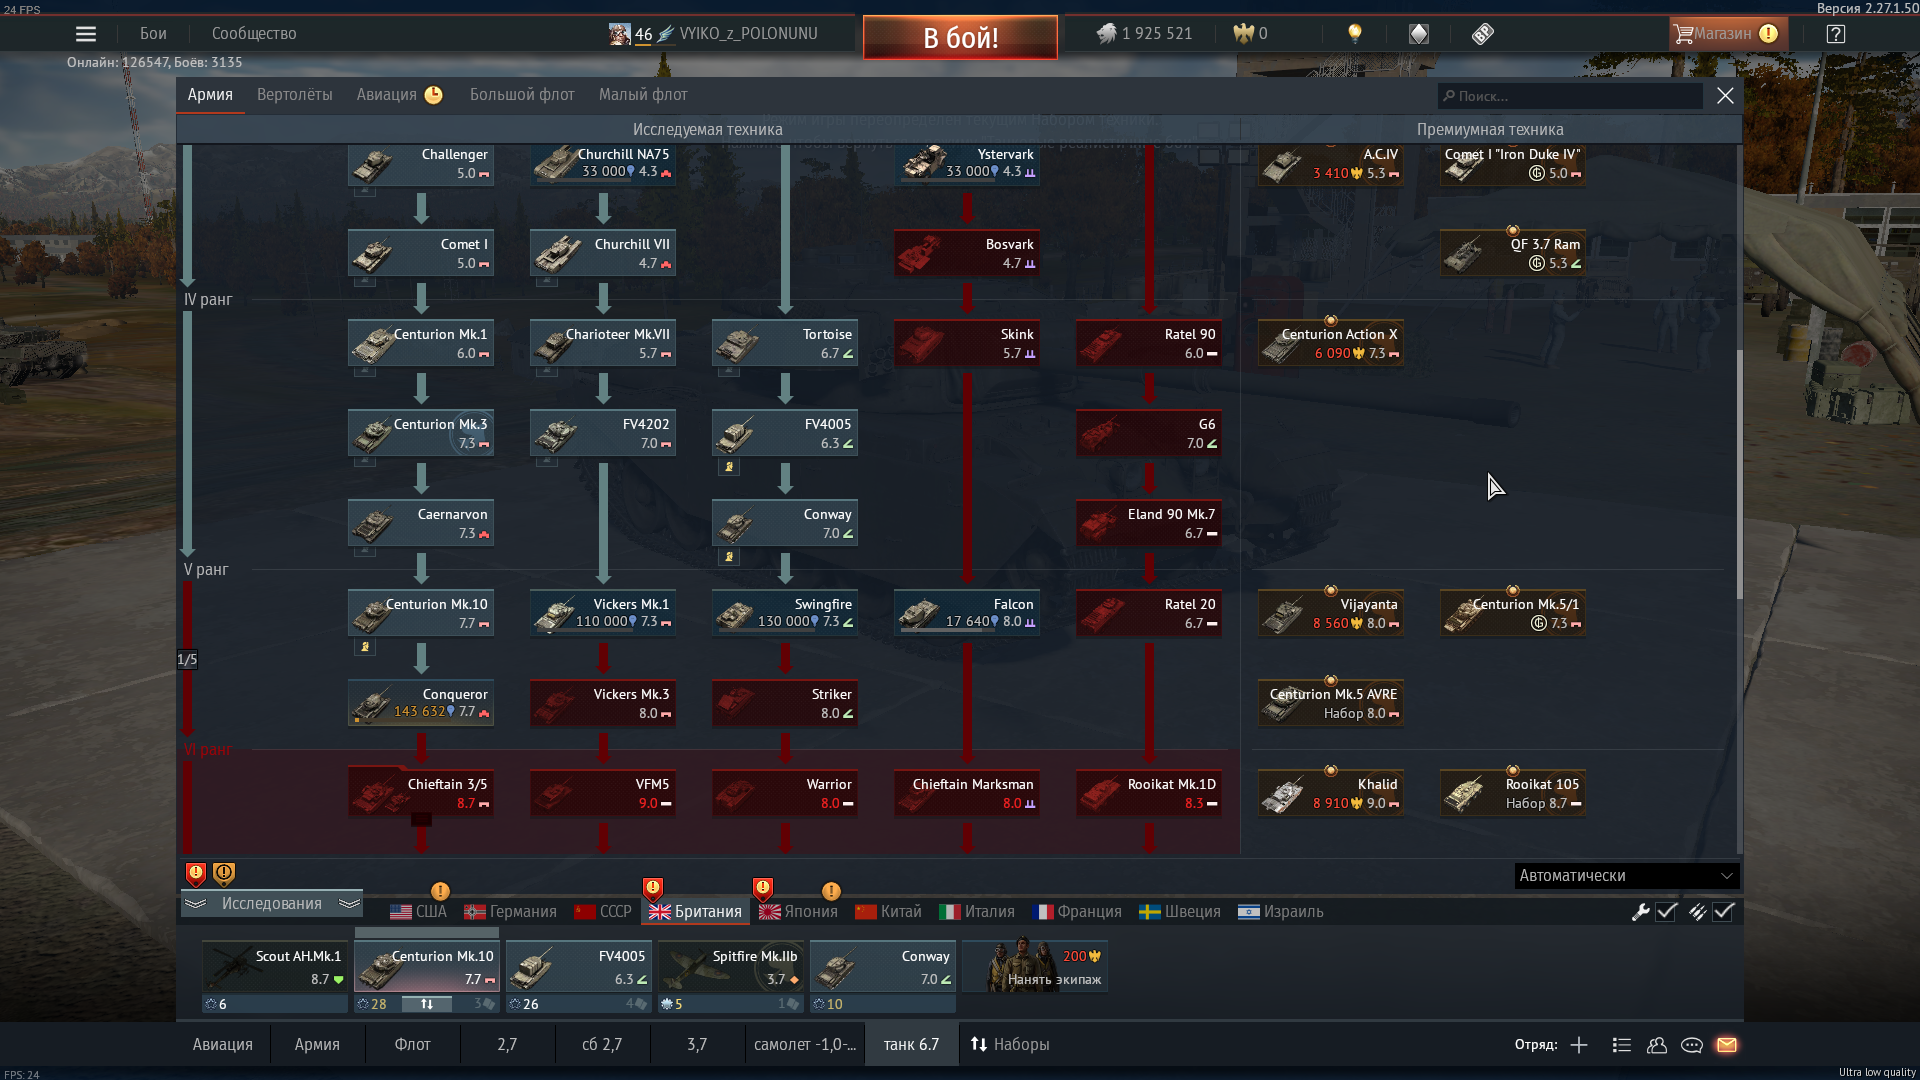1920x1080 pixels.
Task: Open the warbonds diamond icon
Action: click(x=1419, y=34)
